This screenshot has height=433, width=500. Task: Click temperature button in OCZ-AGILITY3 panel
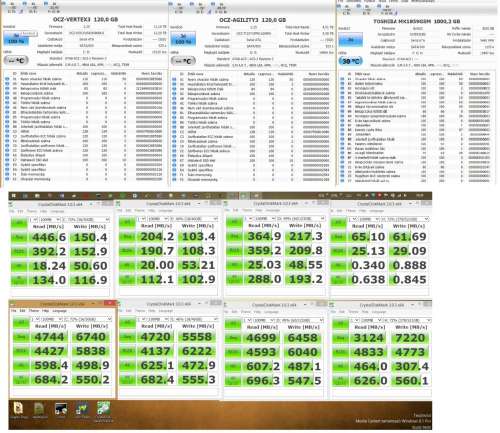(x=183, y=61)
